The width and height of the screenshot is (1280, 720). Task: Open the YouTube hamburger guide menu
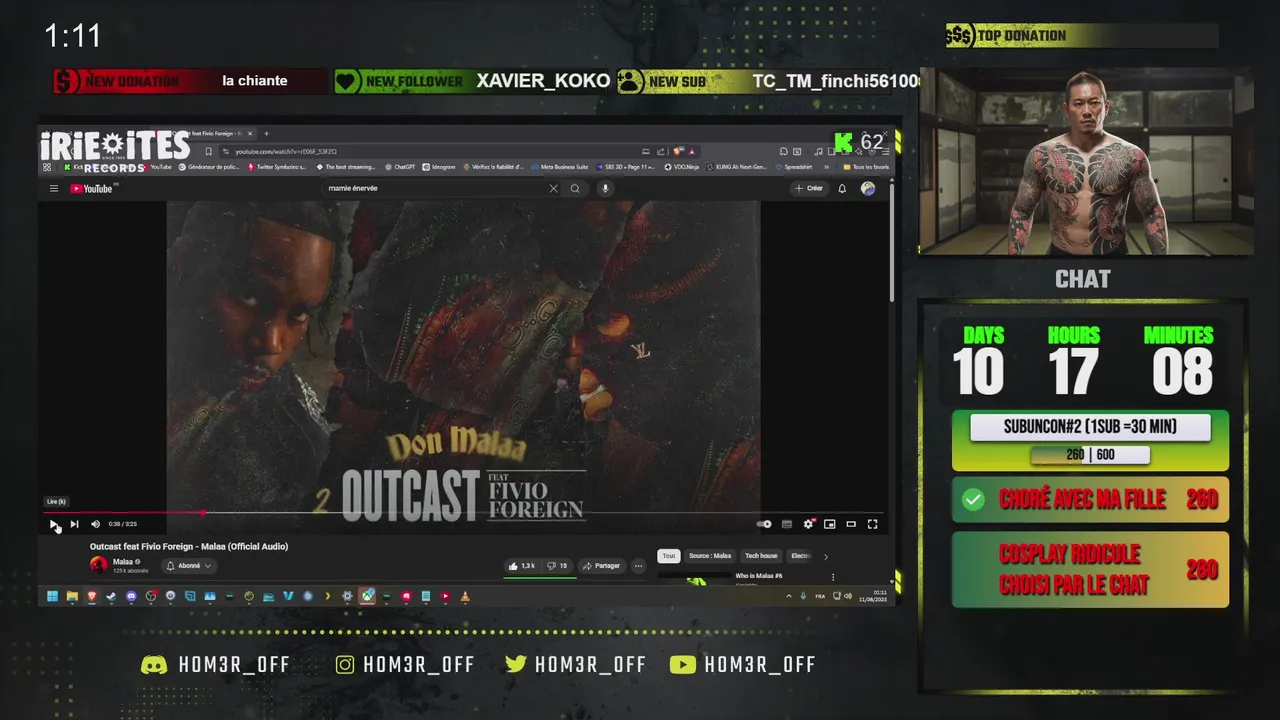tap(54, 188)
